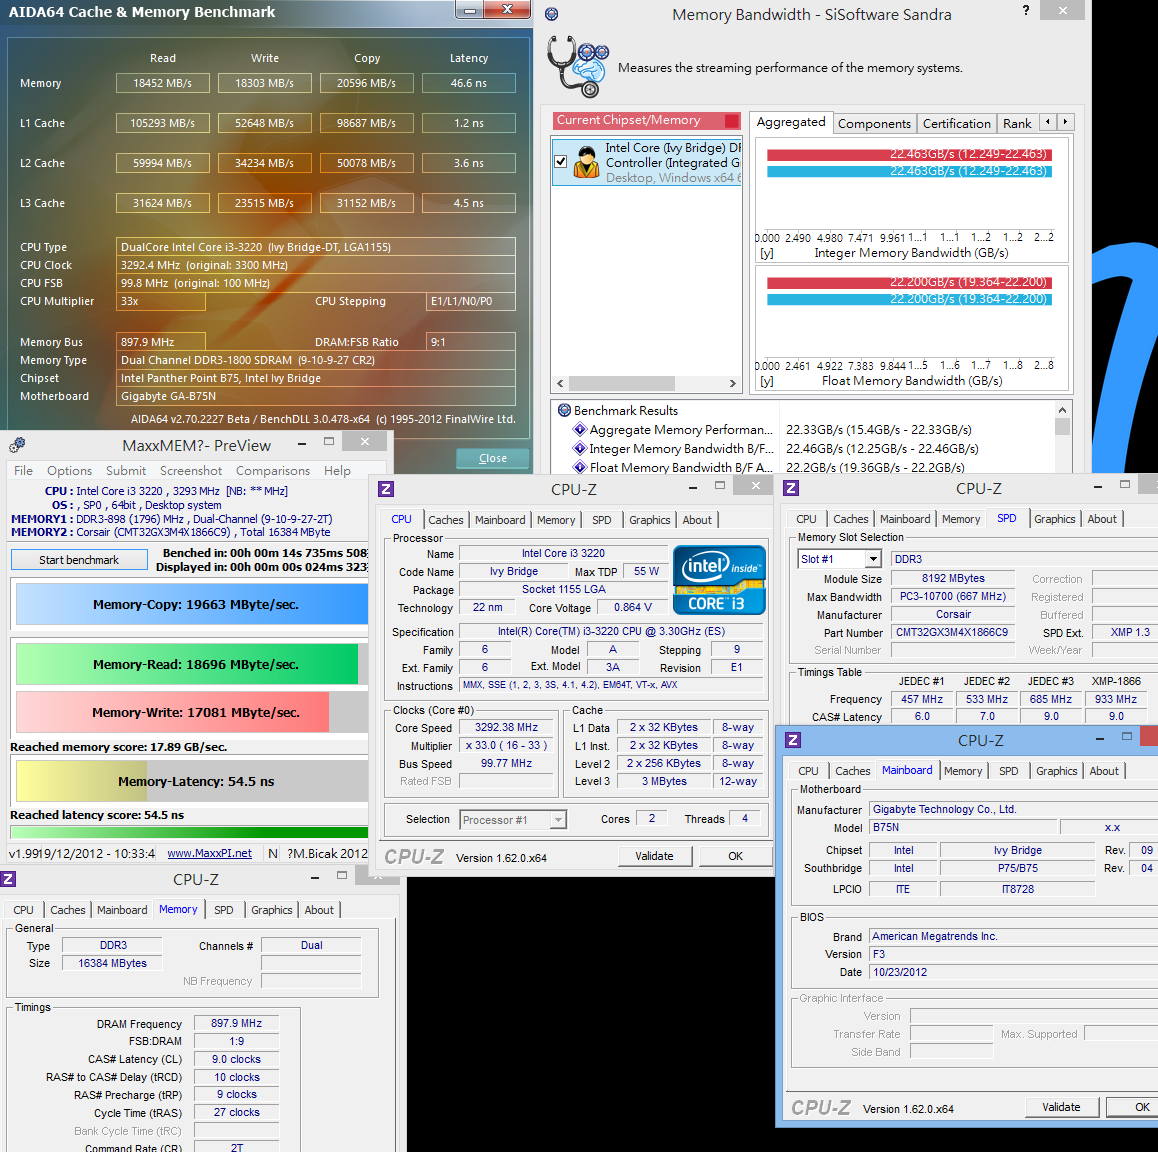This screenshot has height=1152, width=1158.
Task: Open the www.MaxxPI.net link
Action: pos(210,853)
